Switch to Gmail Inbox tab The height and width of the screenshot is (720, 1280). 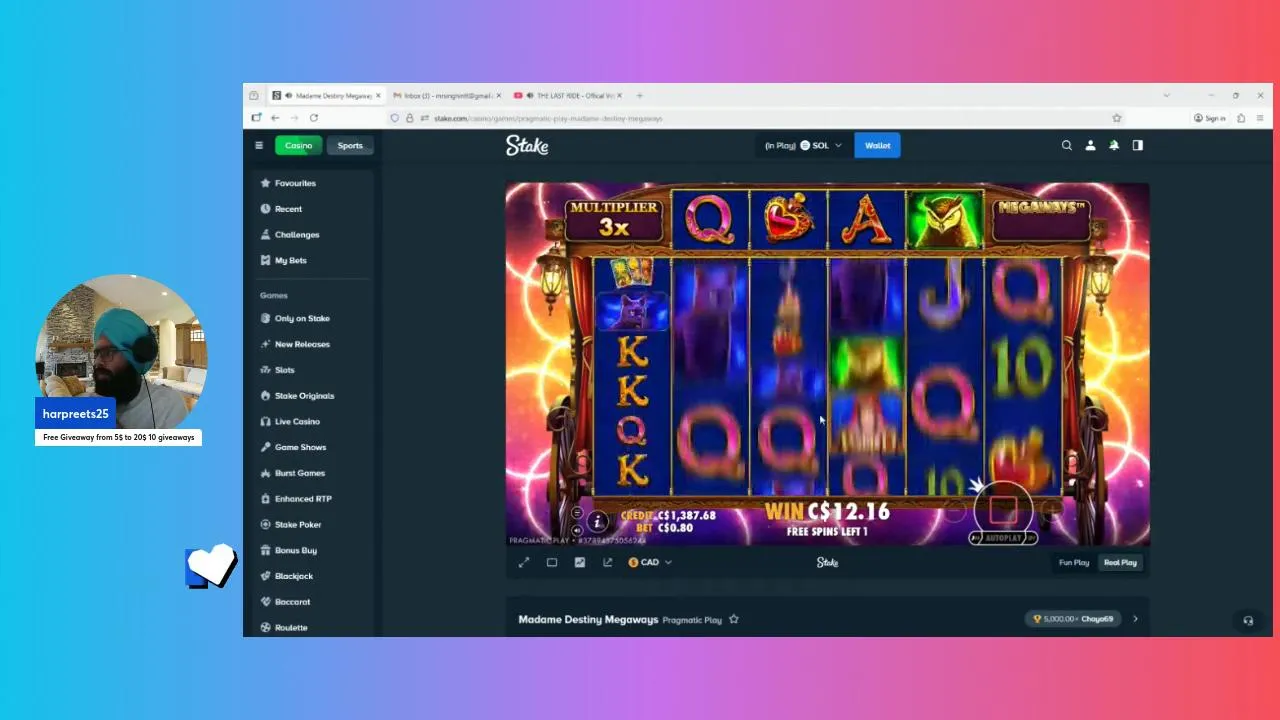pos(445,95)
